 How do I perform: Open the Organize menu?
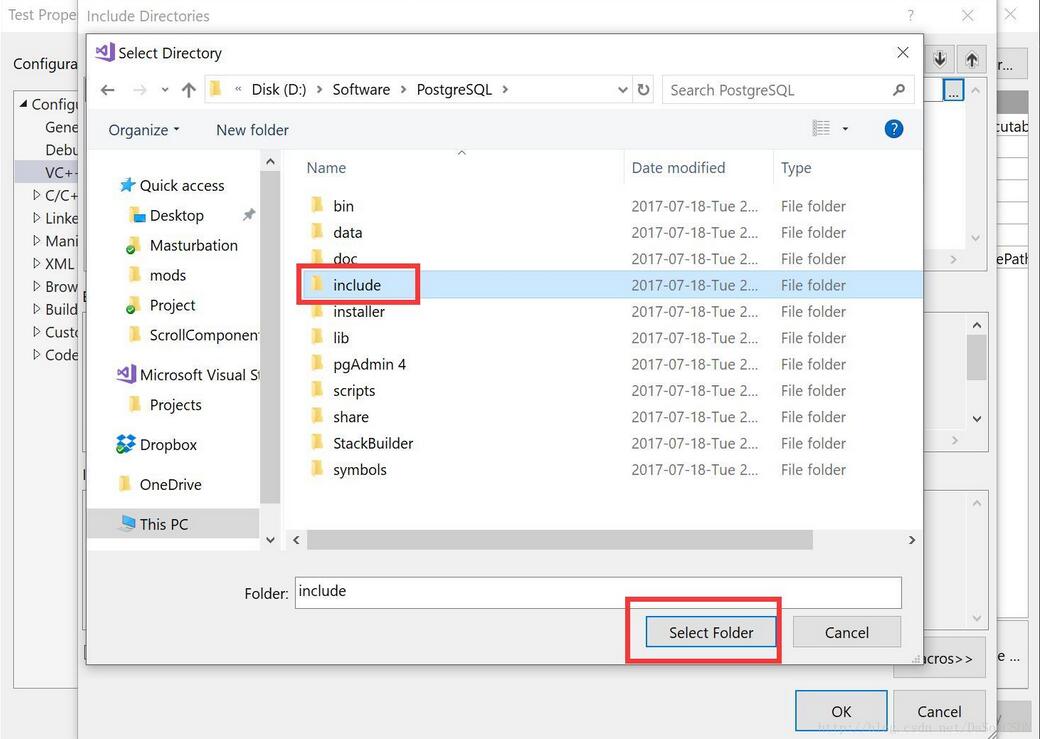point(143,130)
